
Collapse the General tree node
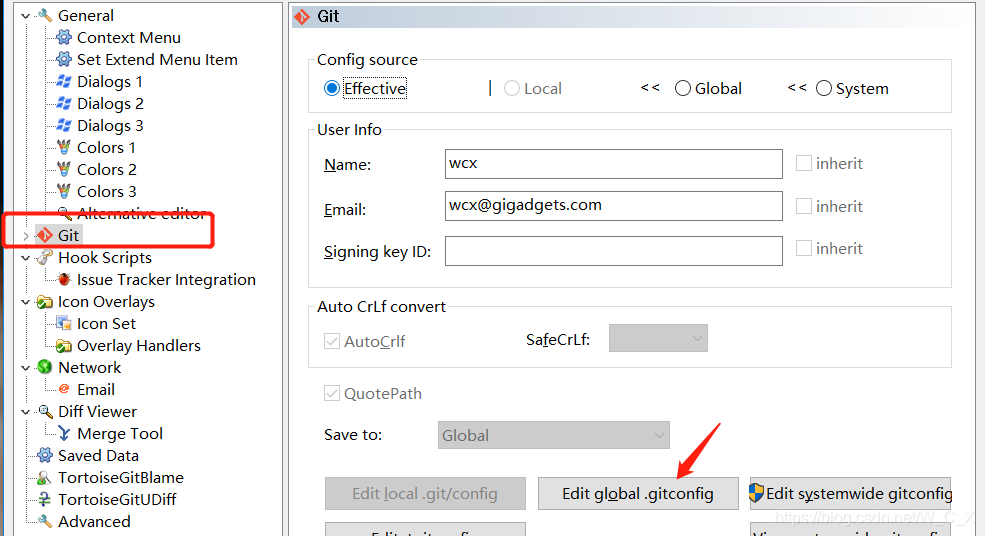pyautogui.click(x=25, y=16)
